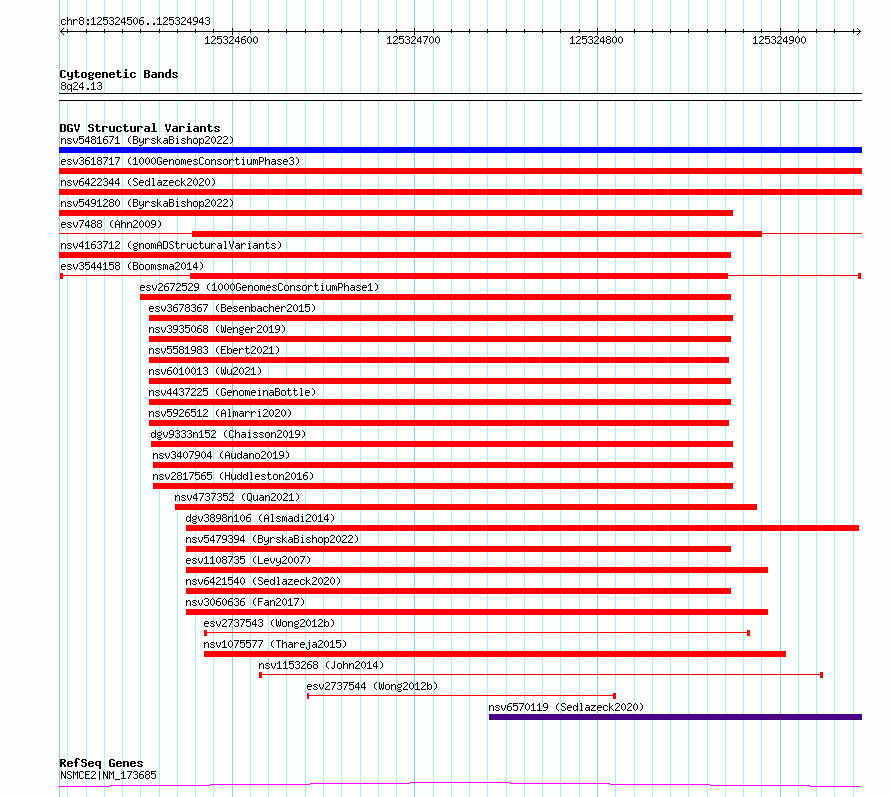Viewport: 890px width, 797px height.
Task: Click the esv7488 (Ahn2009) label
Action: (111, 224)
